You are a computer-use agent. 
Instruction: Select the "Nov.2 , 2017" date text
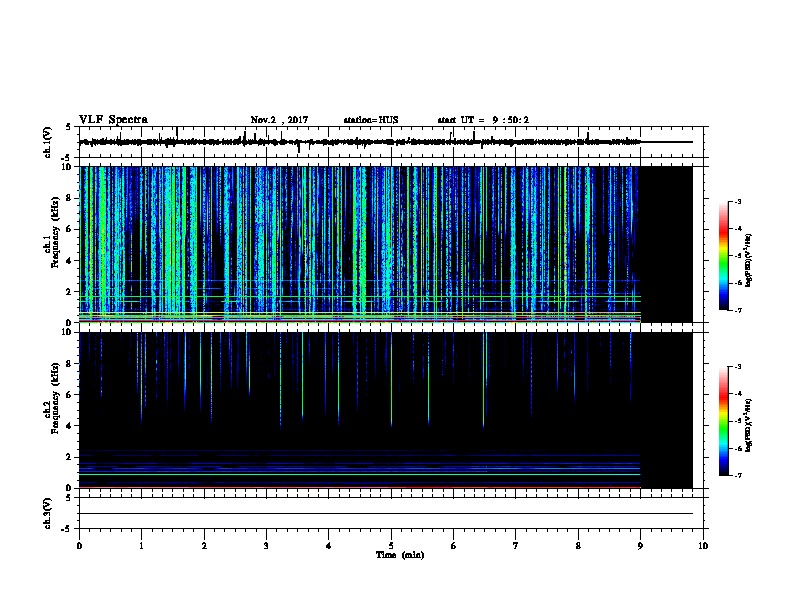pyautogui.click(x=279, y=120)
